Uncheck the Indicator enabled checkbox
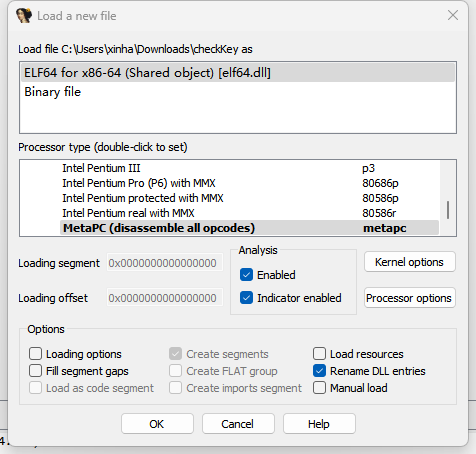Image resolution: width=476 pixels, height=454 pixels. pos(246,298)
